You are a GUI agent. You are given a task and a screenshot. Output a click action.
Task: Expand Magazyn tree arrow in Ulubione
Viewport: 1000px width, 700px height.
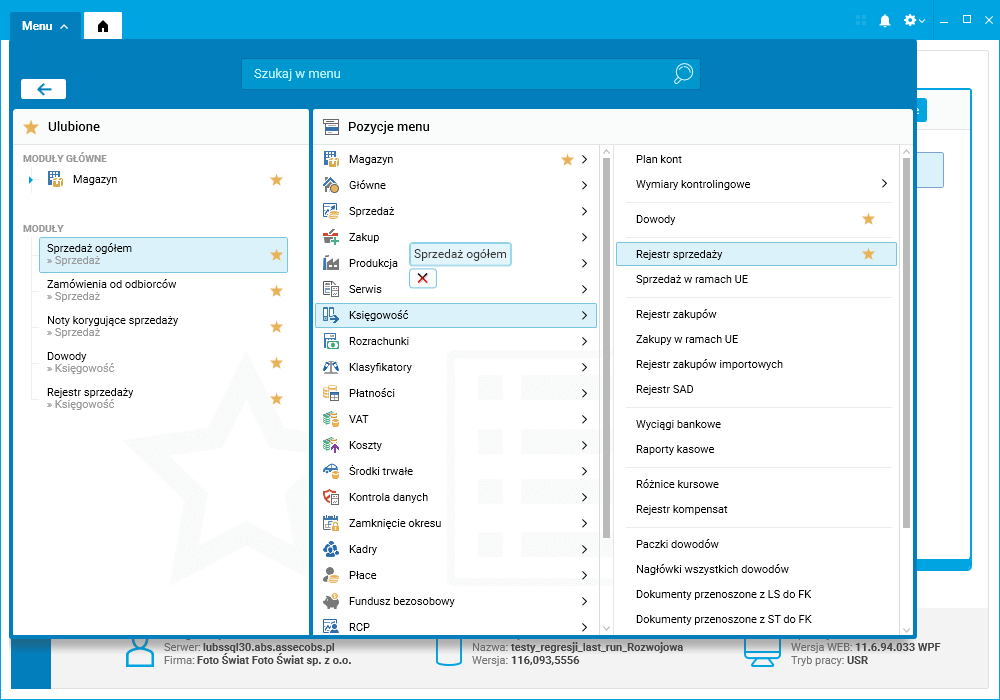31,180
